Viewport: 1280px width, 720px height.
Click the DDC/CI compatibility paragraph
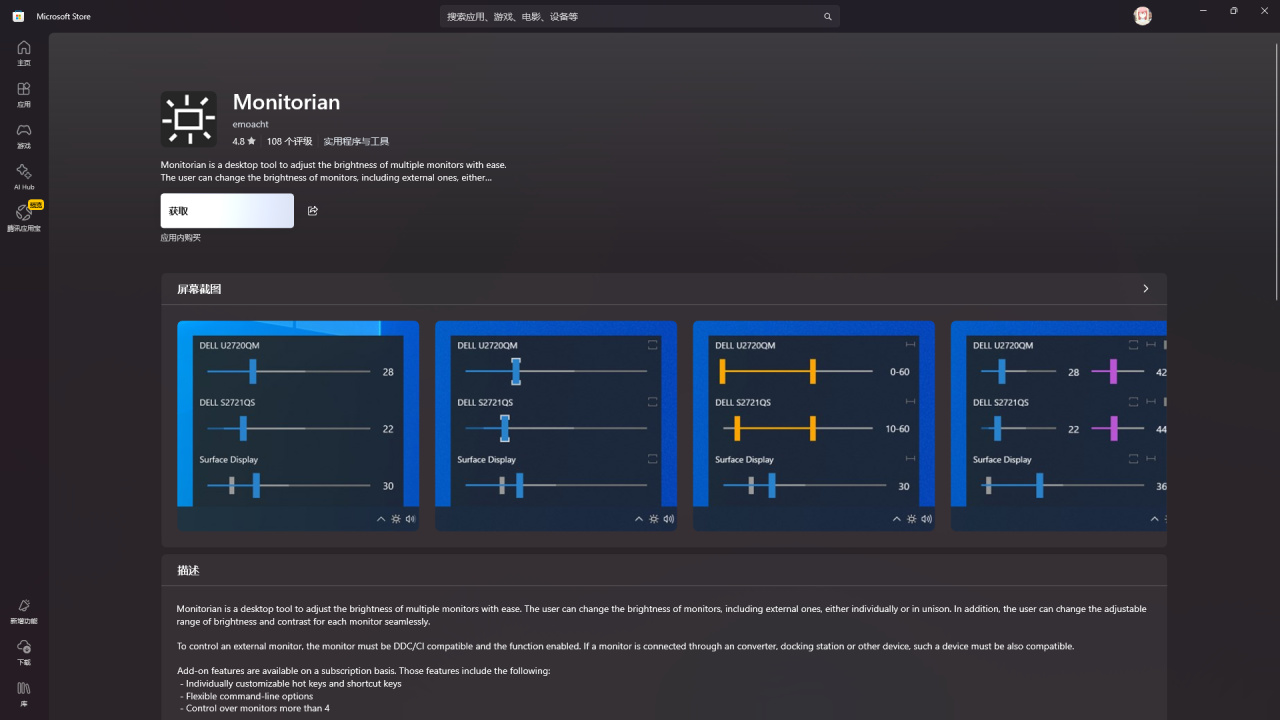click(x=625, y=646)
